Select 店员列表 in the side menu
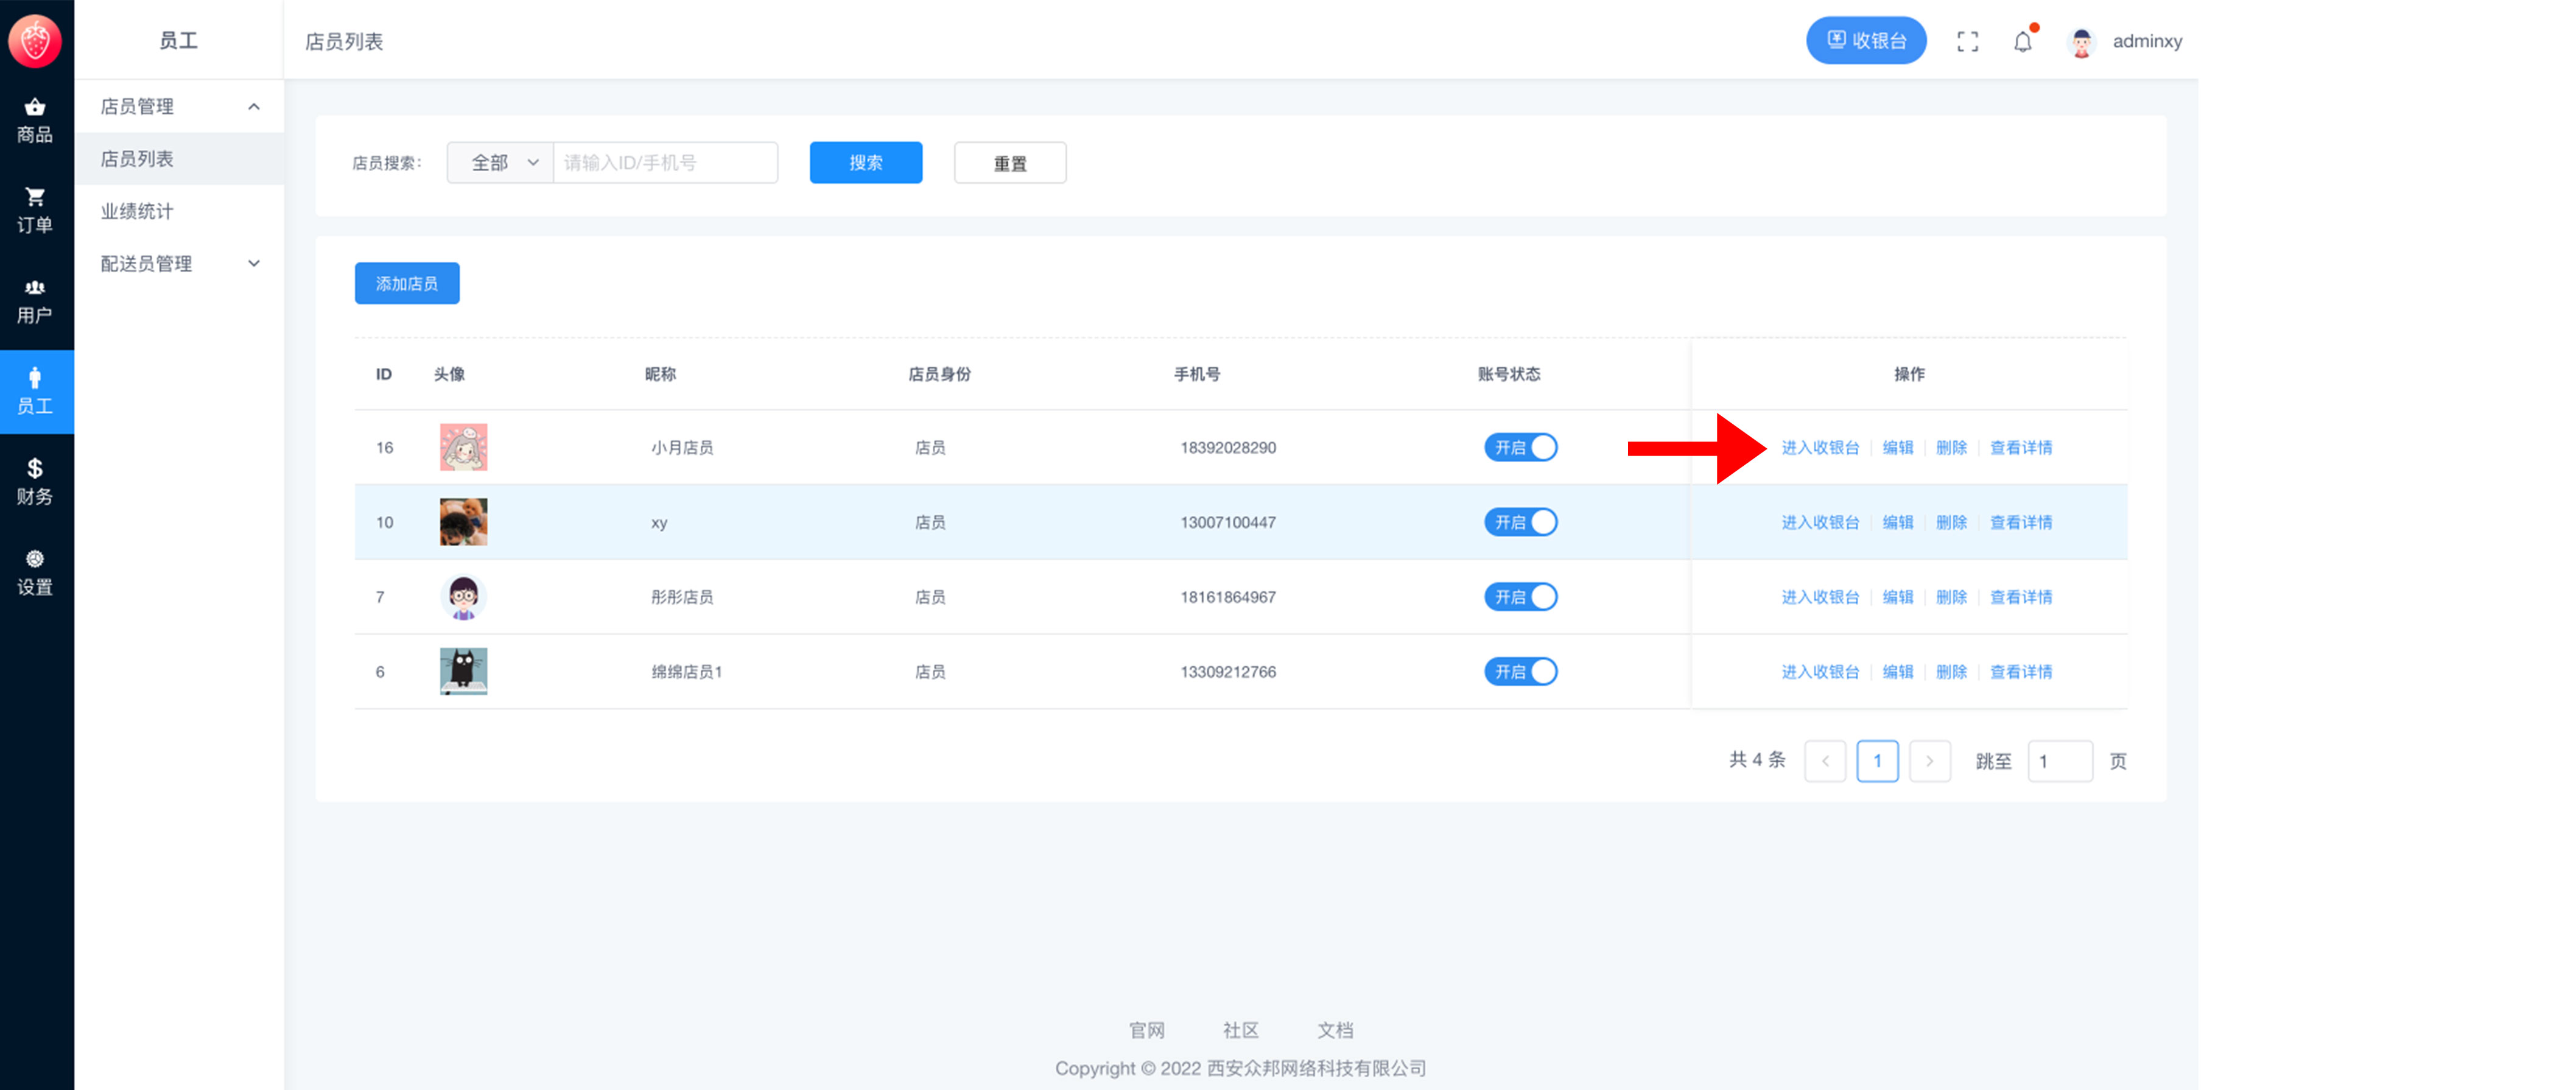Viewport: 2576px width, 1090px height. [179, 158]
